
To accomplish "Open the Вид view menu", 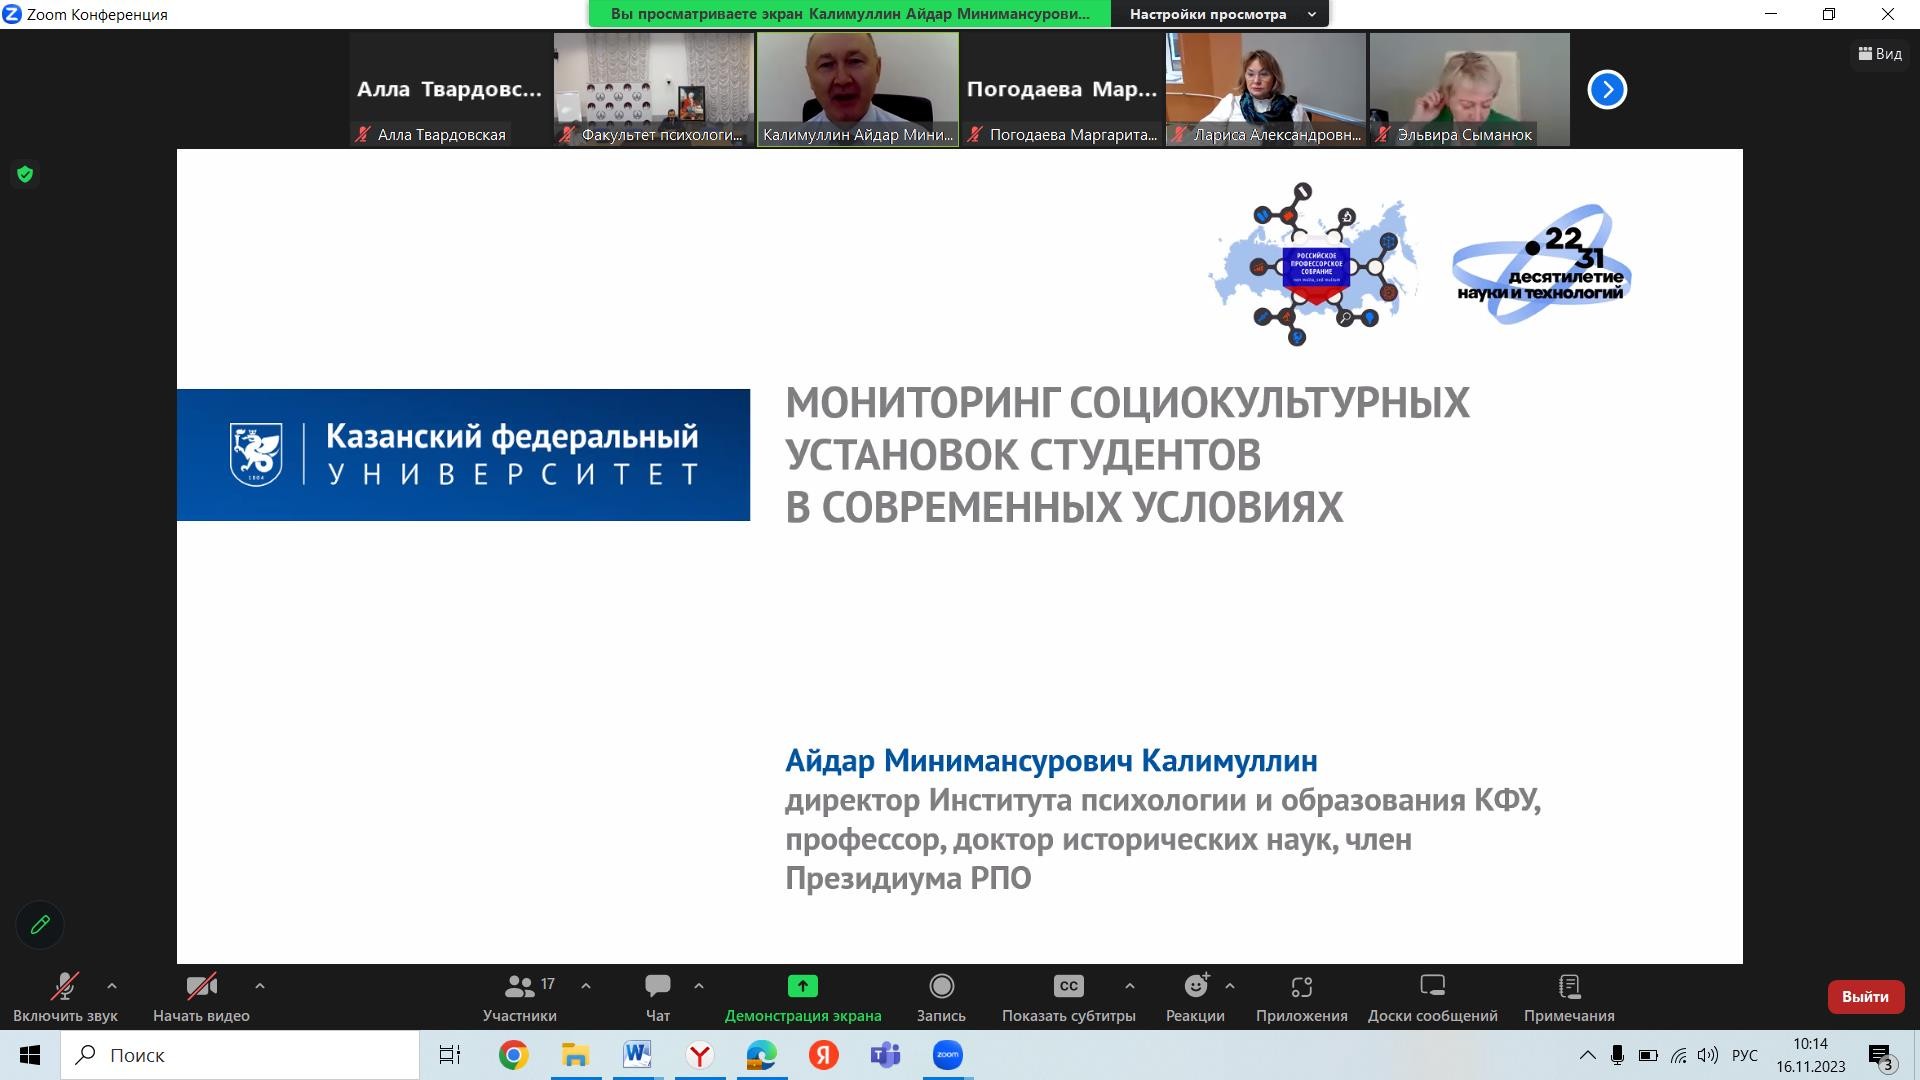I will [x=1880, y=54].
